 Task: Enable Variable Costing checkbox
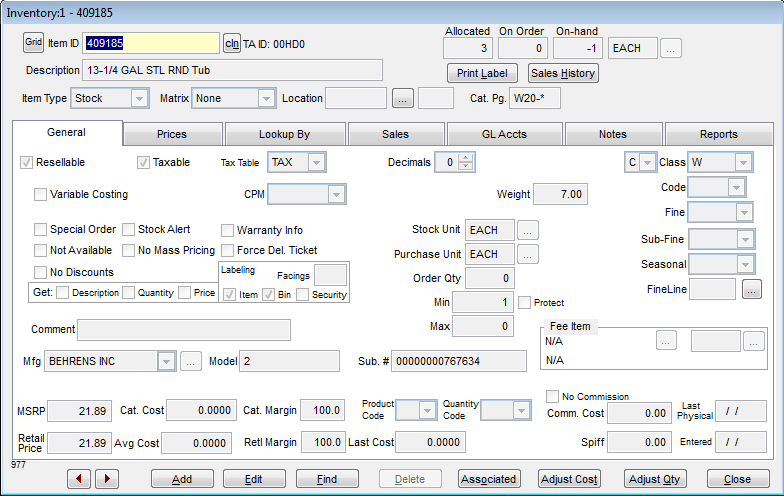click(40, 194)
